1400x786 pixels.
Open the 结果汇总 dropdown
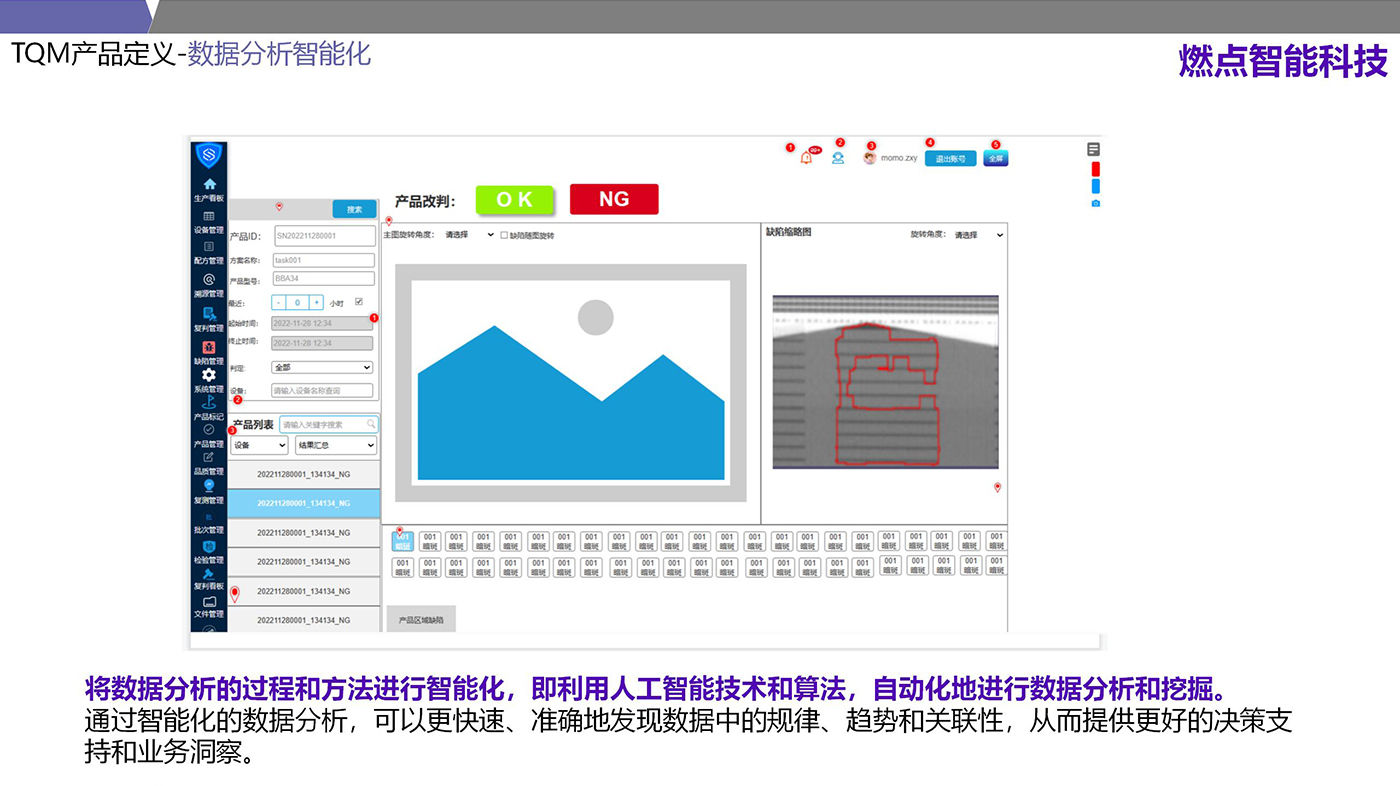(336, 445)
